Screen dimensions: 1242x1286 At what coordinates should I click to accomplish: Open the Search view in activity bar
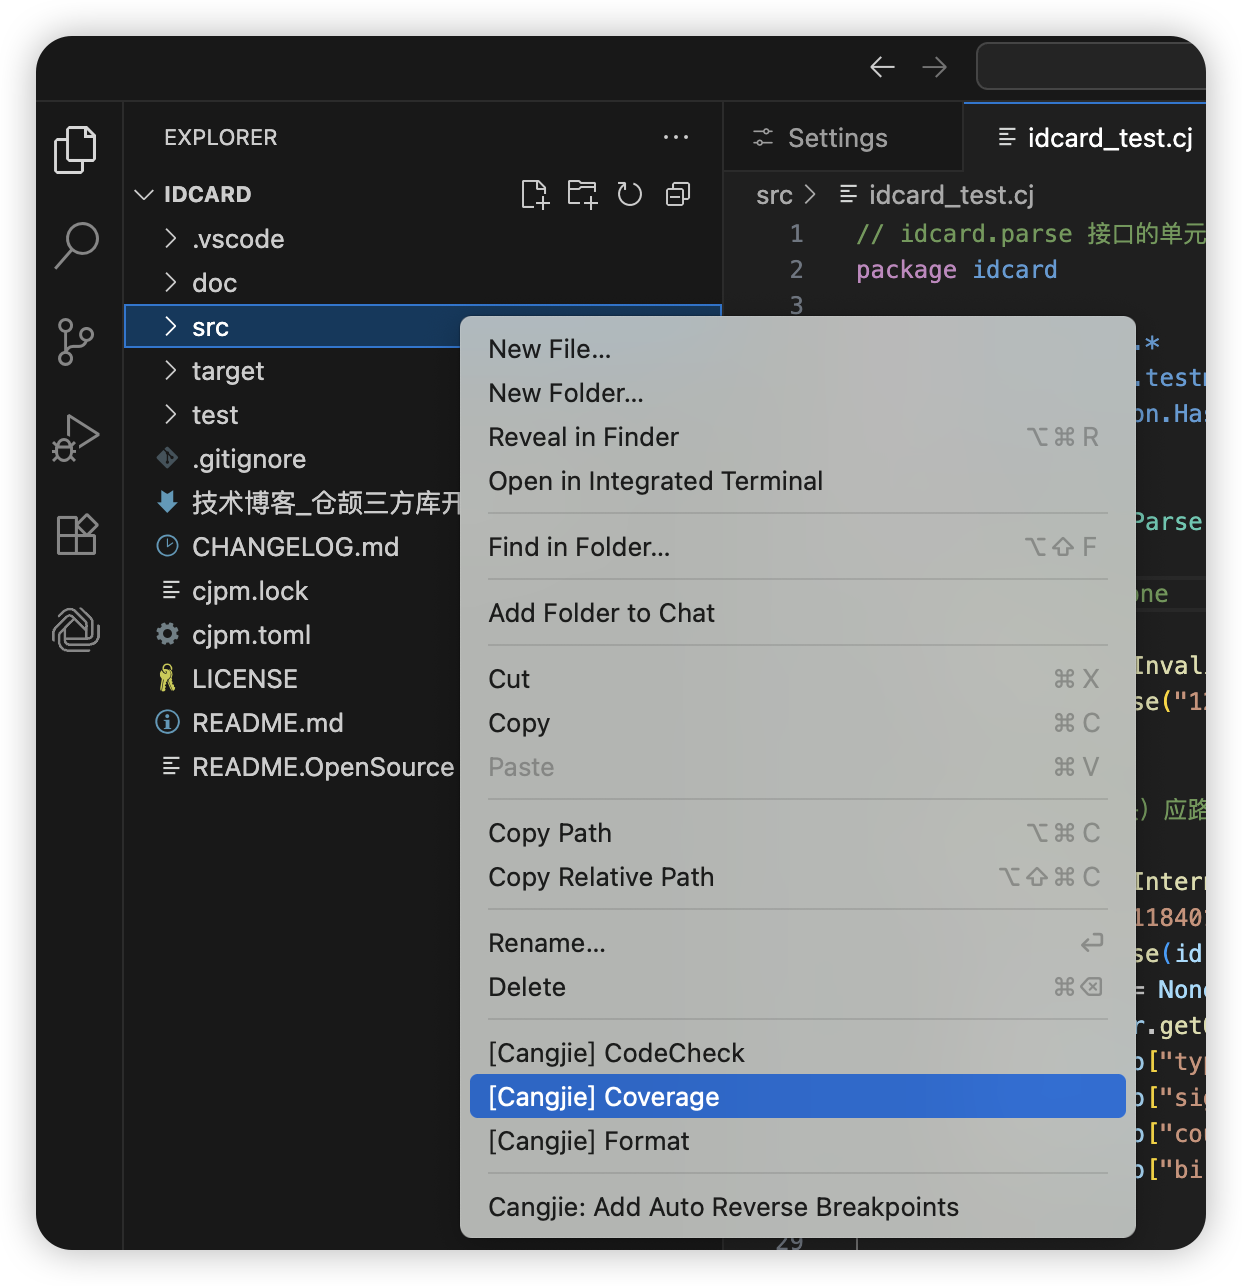coord(76,245)
